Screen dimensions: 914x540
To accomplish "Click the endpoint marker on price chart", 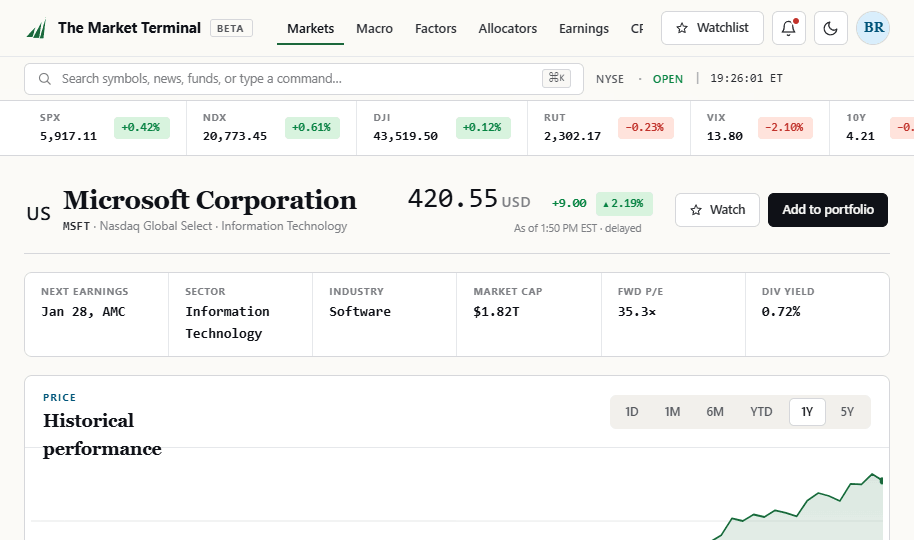I will point(881,481).
